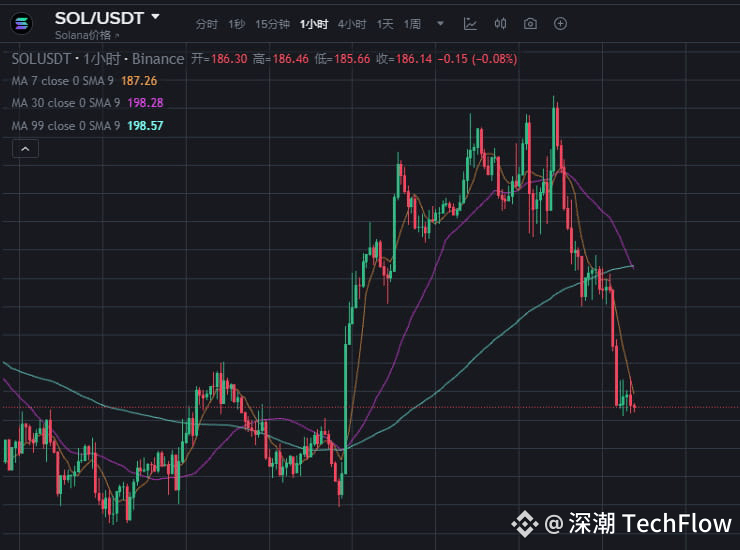Select the 分时 timeframe

click(x=206, y=24)
